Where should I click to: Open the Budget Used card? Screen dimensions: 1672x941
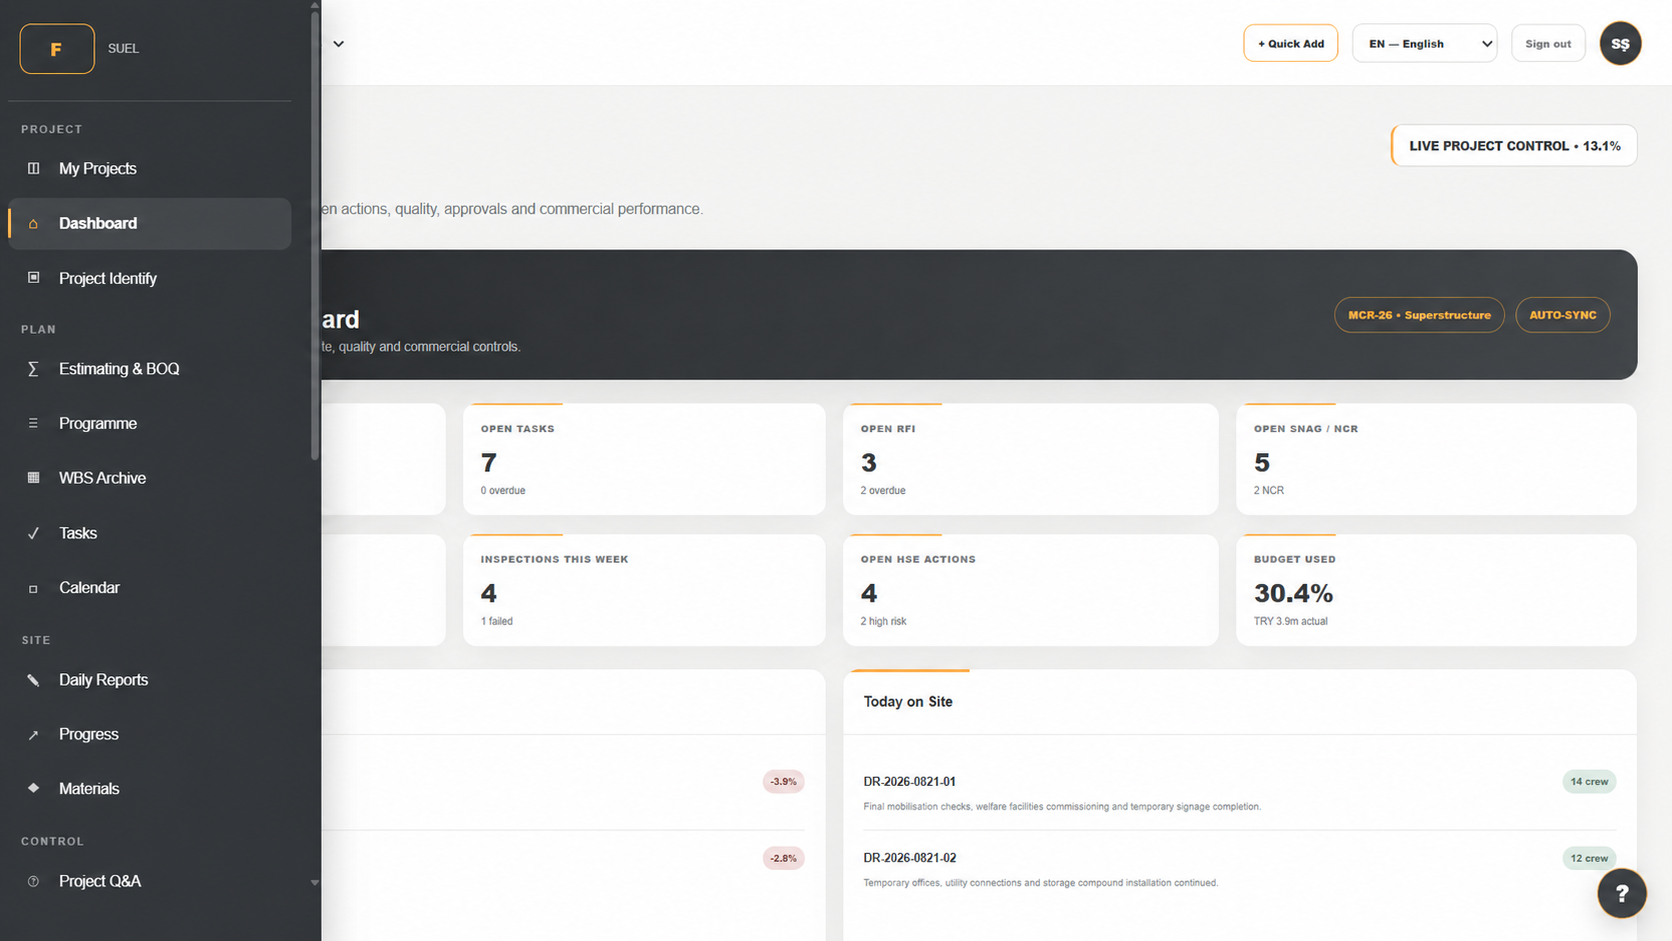1436,590
